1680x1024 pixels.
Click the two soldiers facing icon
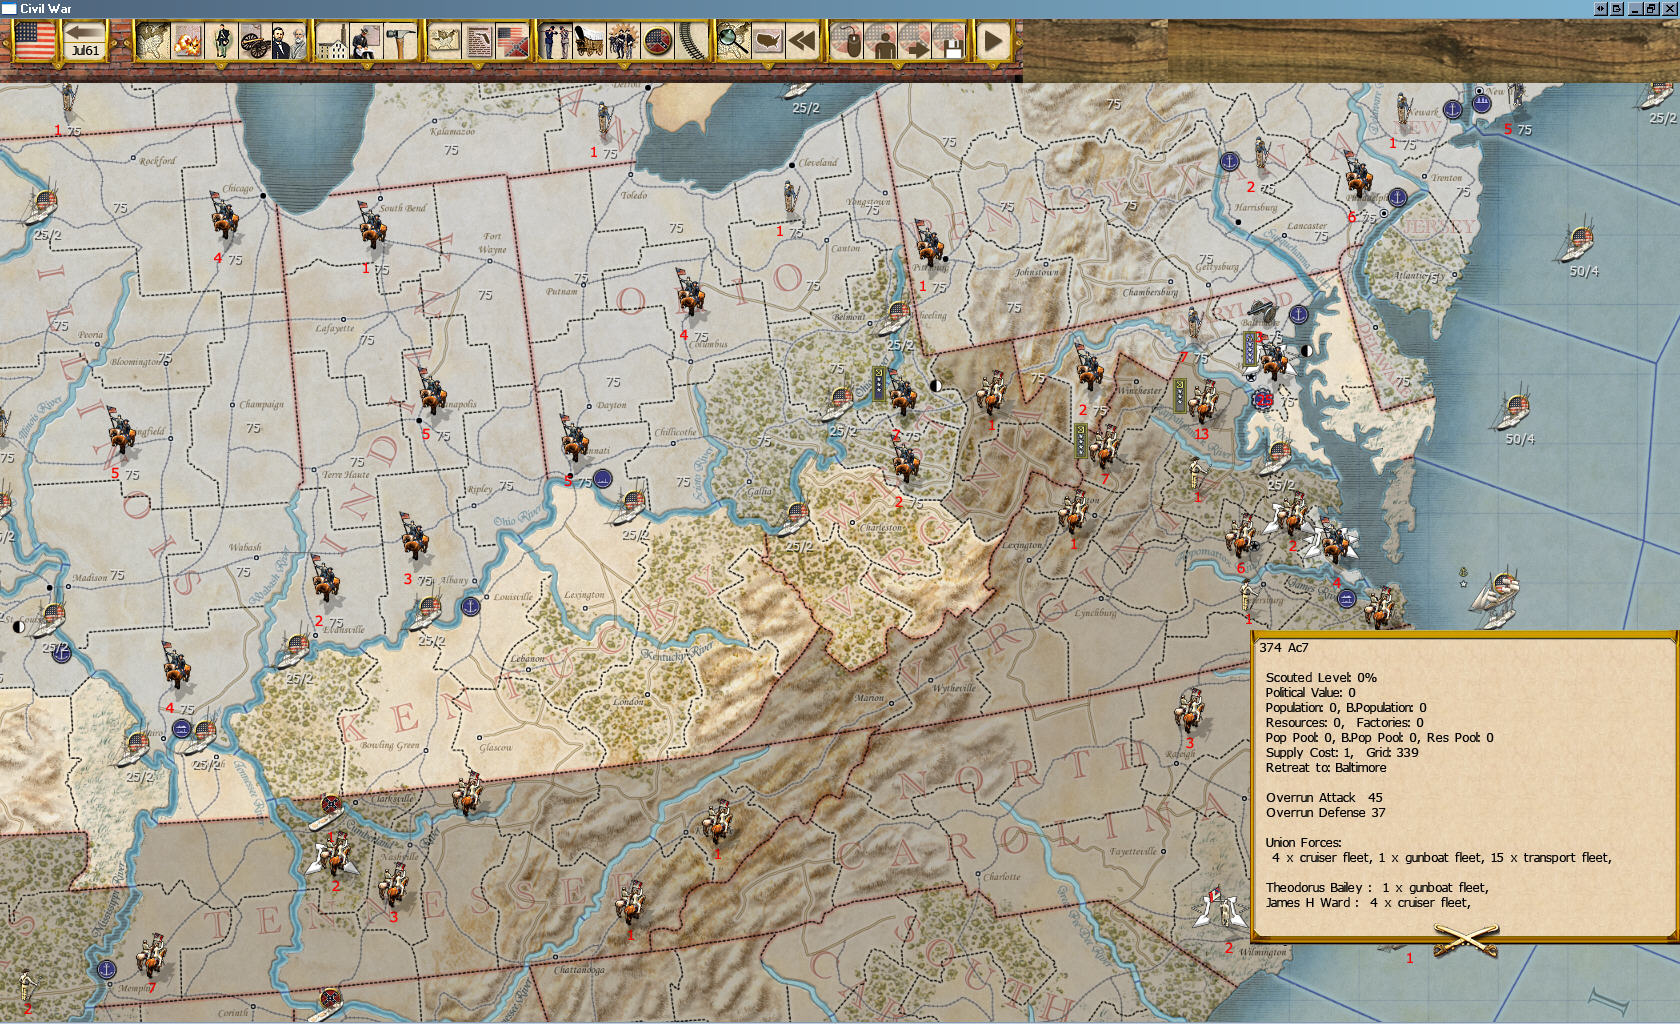pos(554,42)
